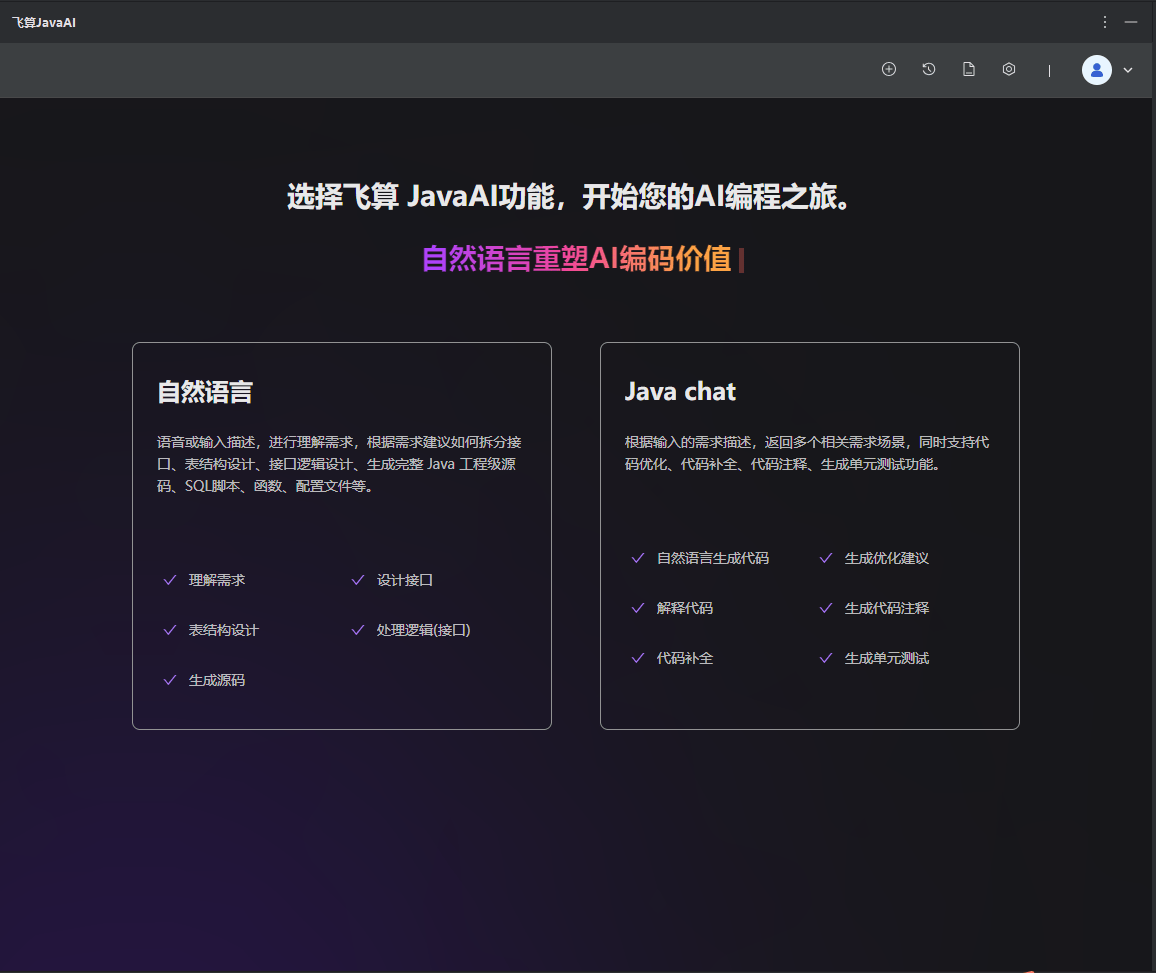The image size is (1156, 973).
Task: Click the checkmark beside 生成代码注释
Action: 826,608
